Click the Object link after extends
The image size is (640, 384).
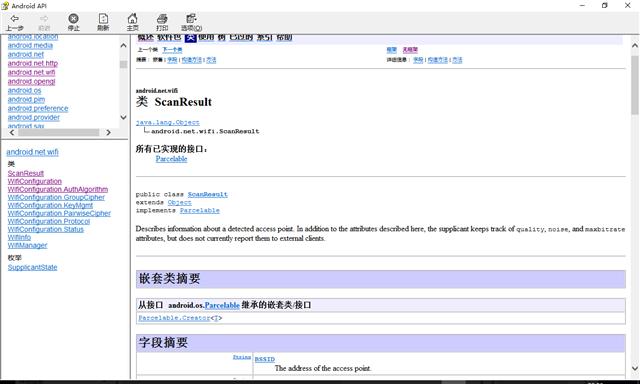click(x=180, y=202)
